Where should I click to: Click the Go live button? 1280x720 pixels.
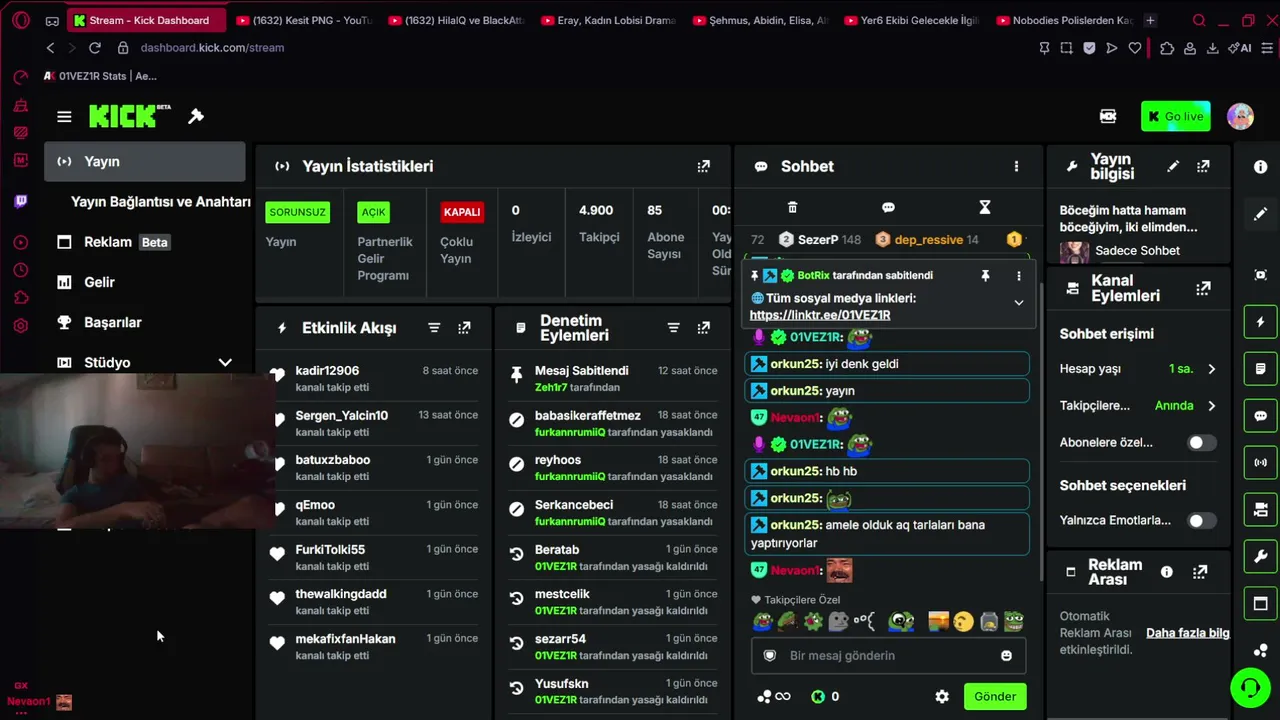click(x=1176, y=116)
